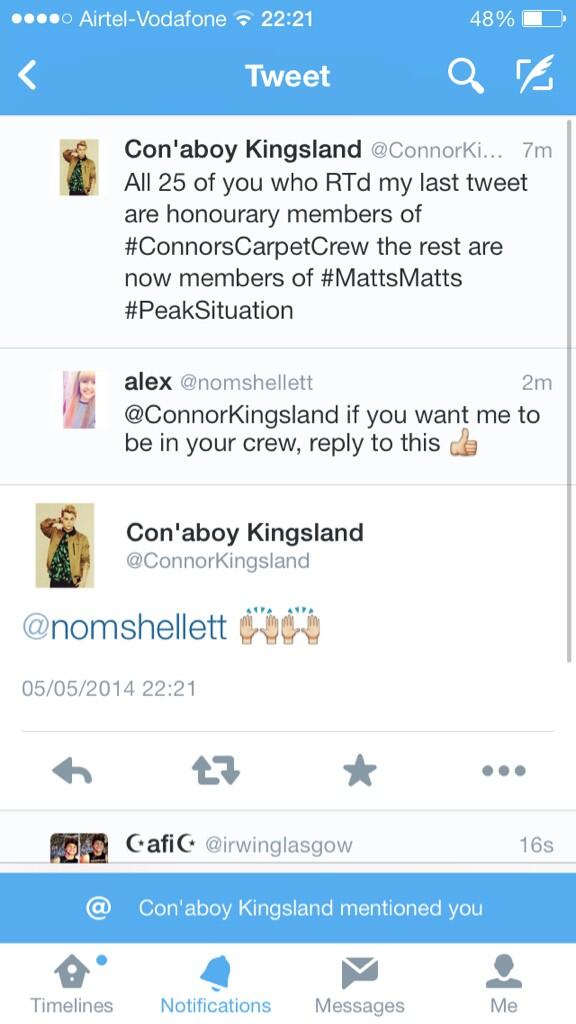Tap the #MattsMatts hashtag
The width and height of the screenshot is (576, 1024).
click(x=392, y=278)
